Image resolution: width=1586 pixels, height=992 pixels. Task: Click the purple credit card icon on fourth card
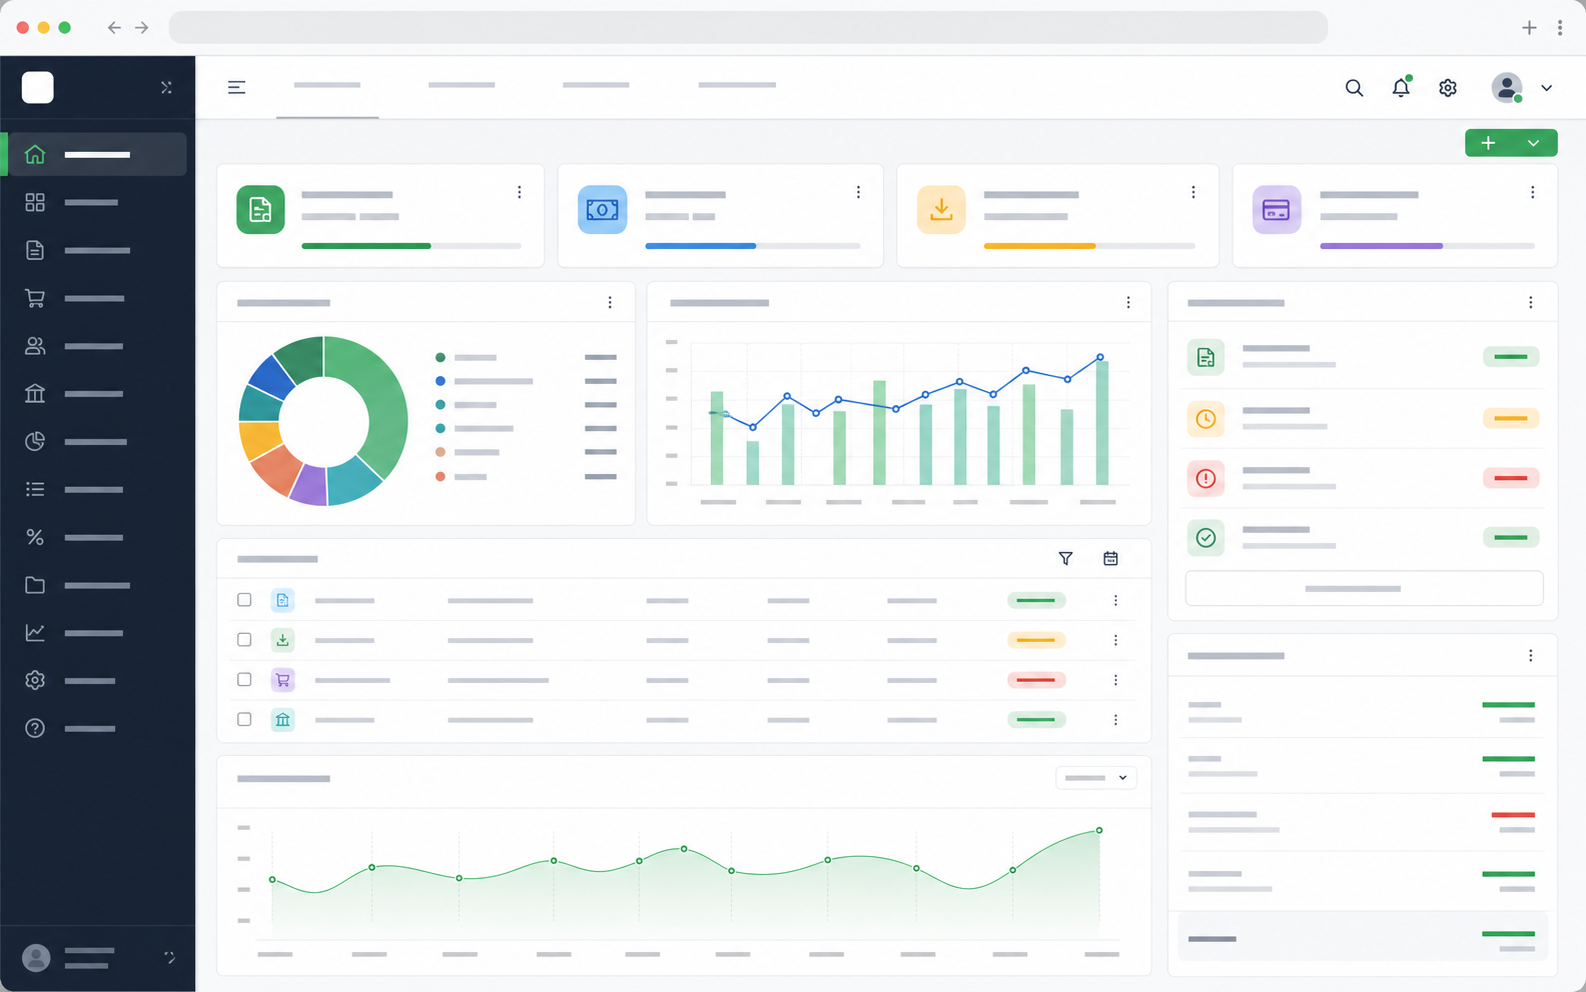(x=1277, y=209)
